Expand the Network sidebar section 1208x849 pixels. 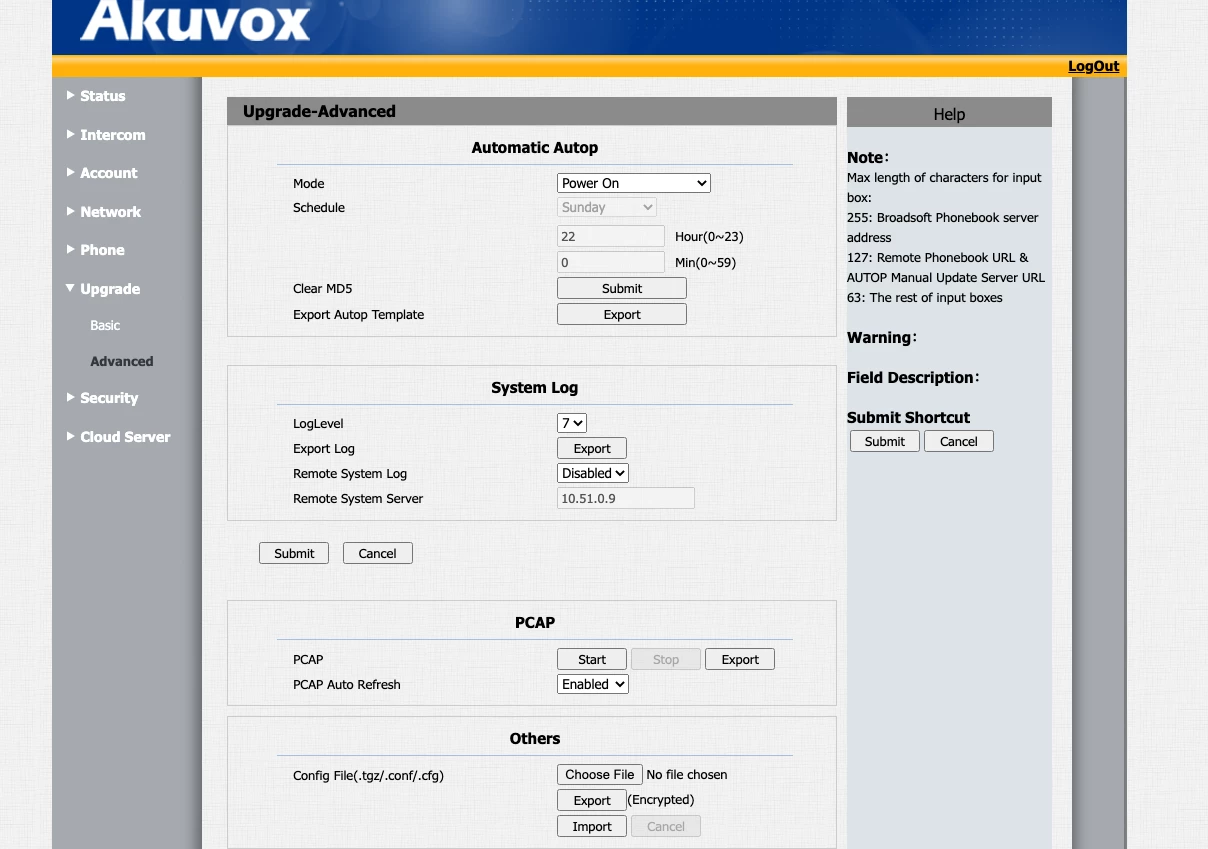110,211
